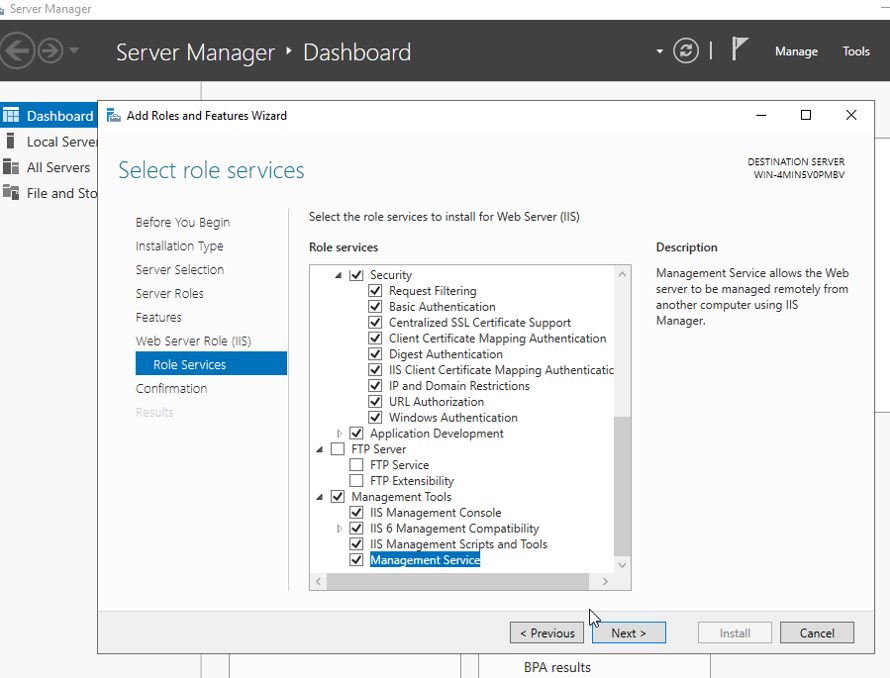890x678 pixels.
Task: Check the FTP Server checkbox
Action: 337,449
